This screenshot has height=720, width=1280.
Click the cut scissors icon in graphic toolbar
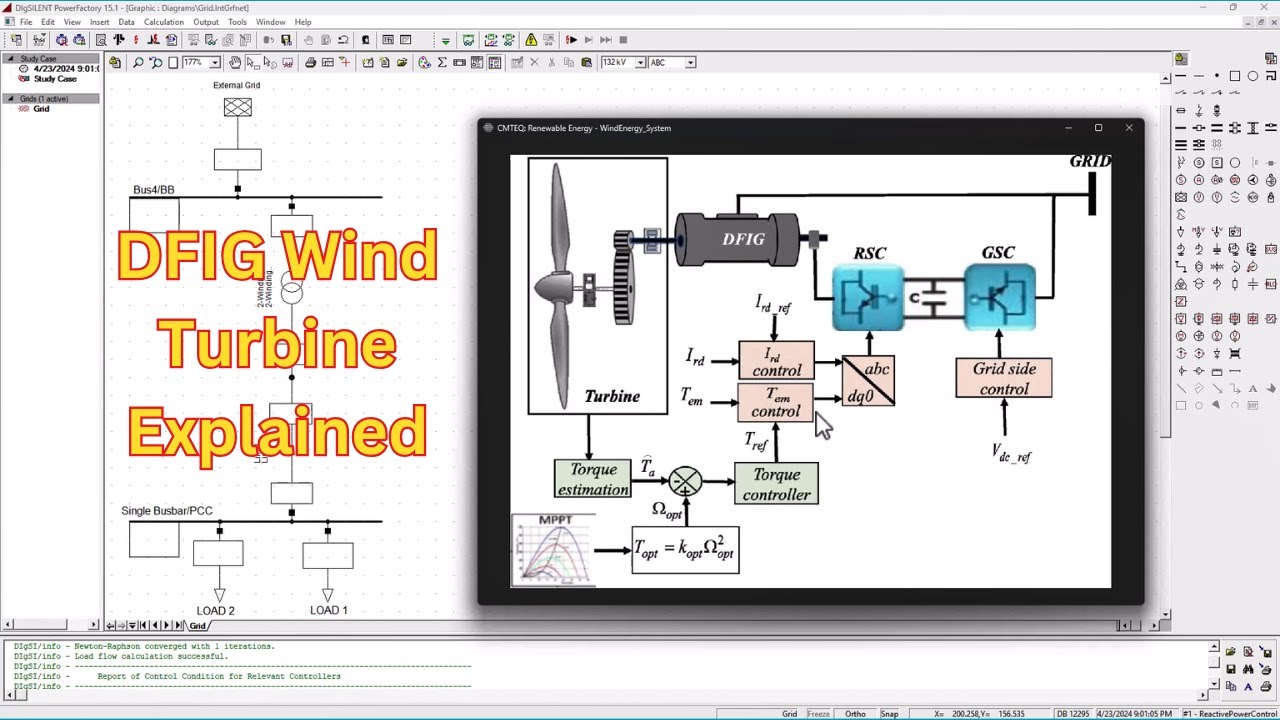point(552,62)
